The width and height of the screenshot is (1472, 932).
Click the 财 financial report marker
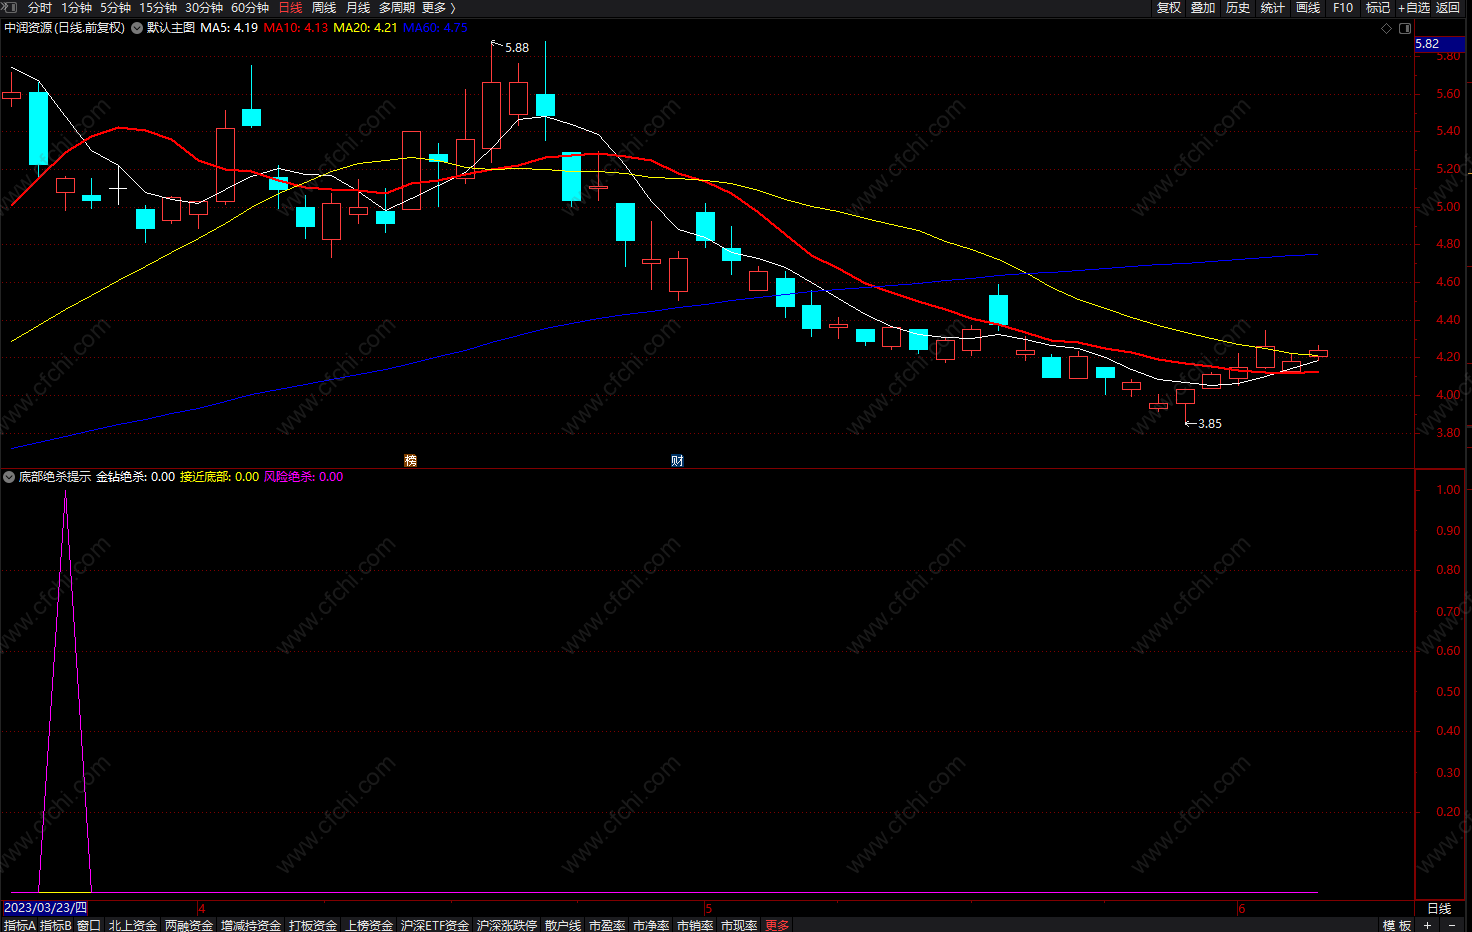[677, 461]
